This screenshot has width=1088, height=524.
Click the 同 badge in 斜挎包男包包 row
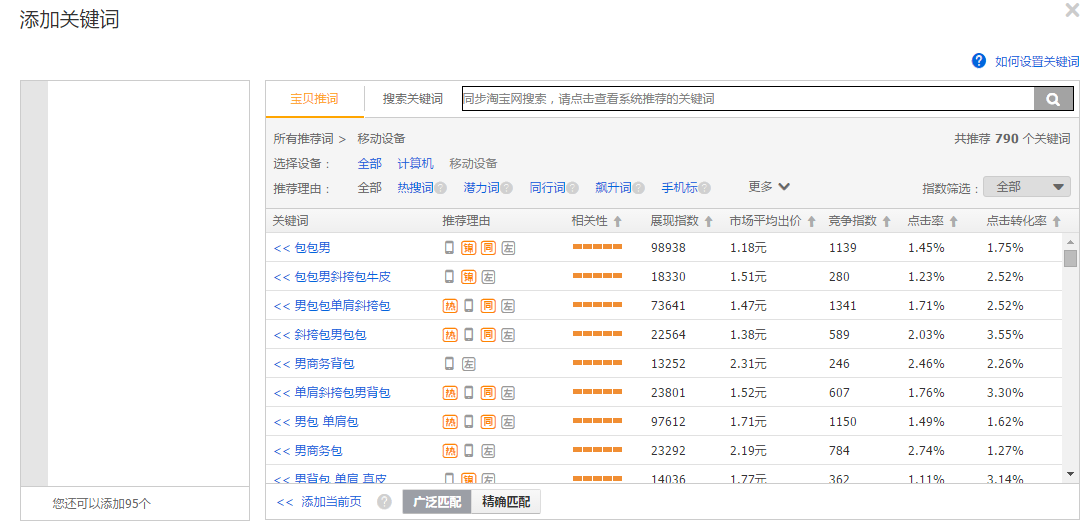[488, 335]
